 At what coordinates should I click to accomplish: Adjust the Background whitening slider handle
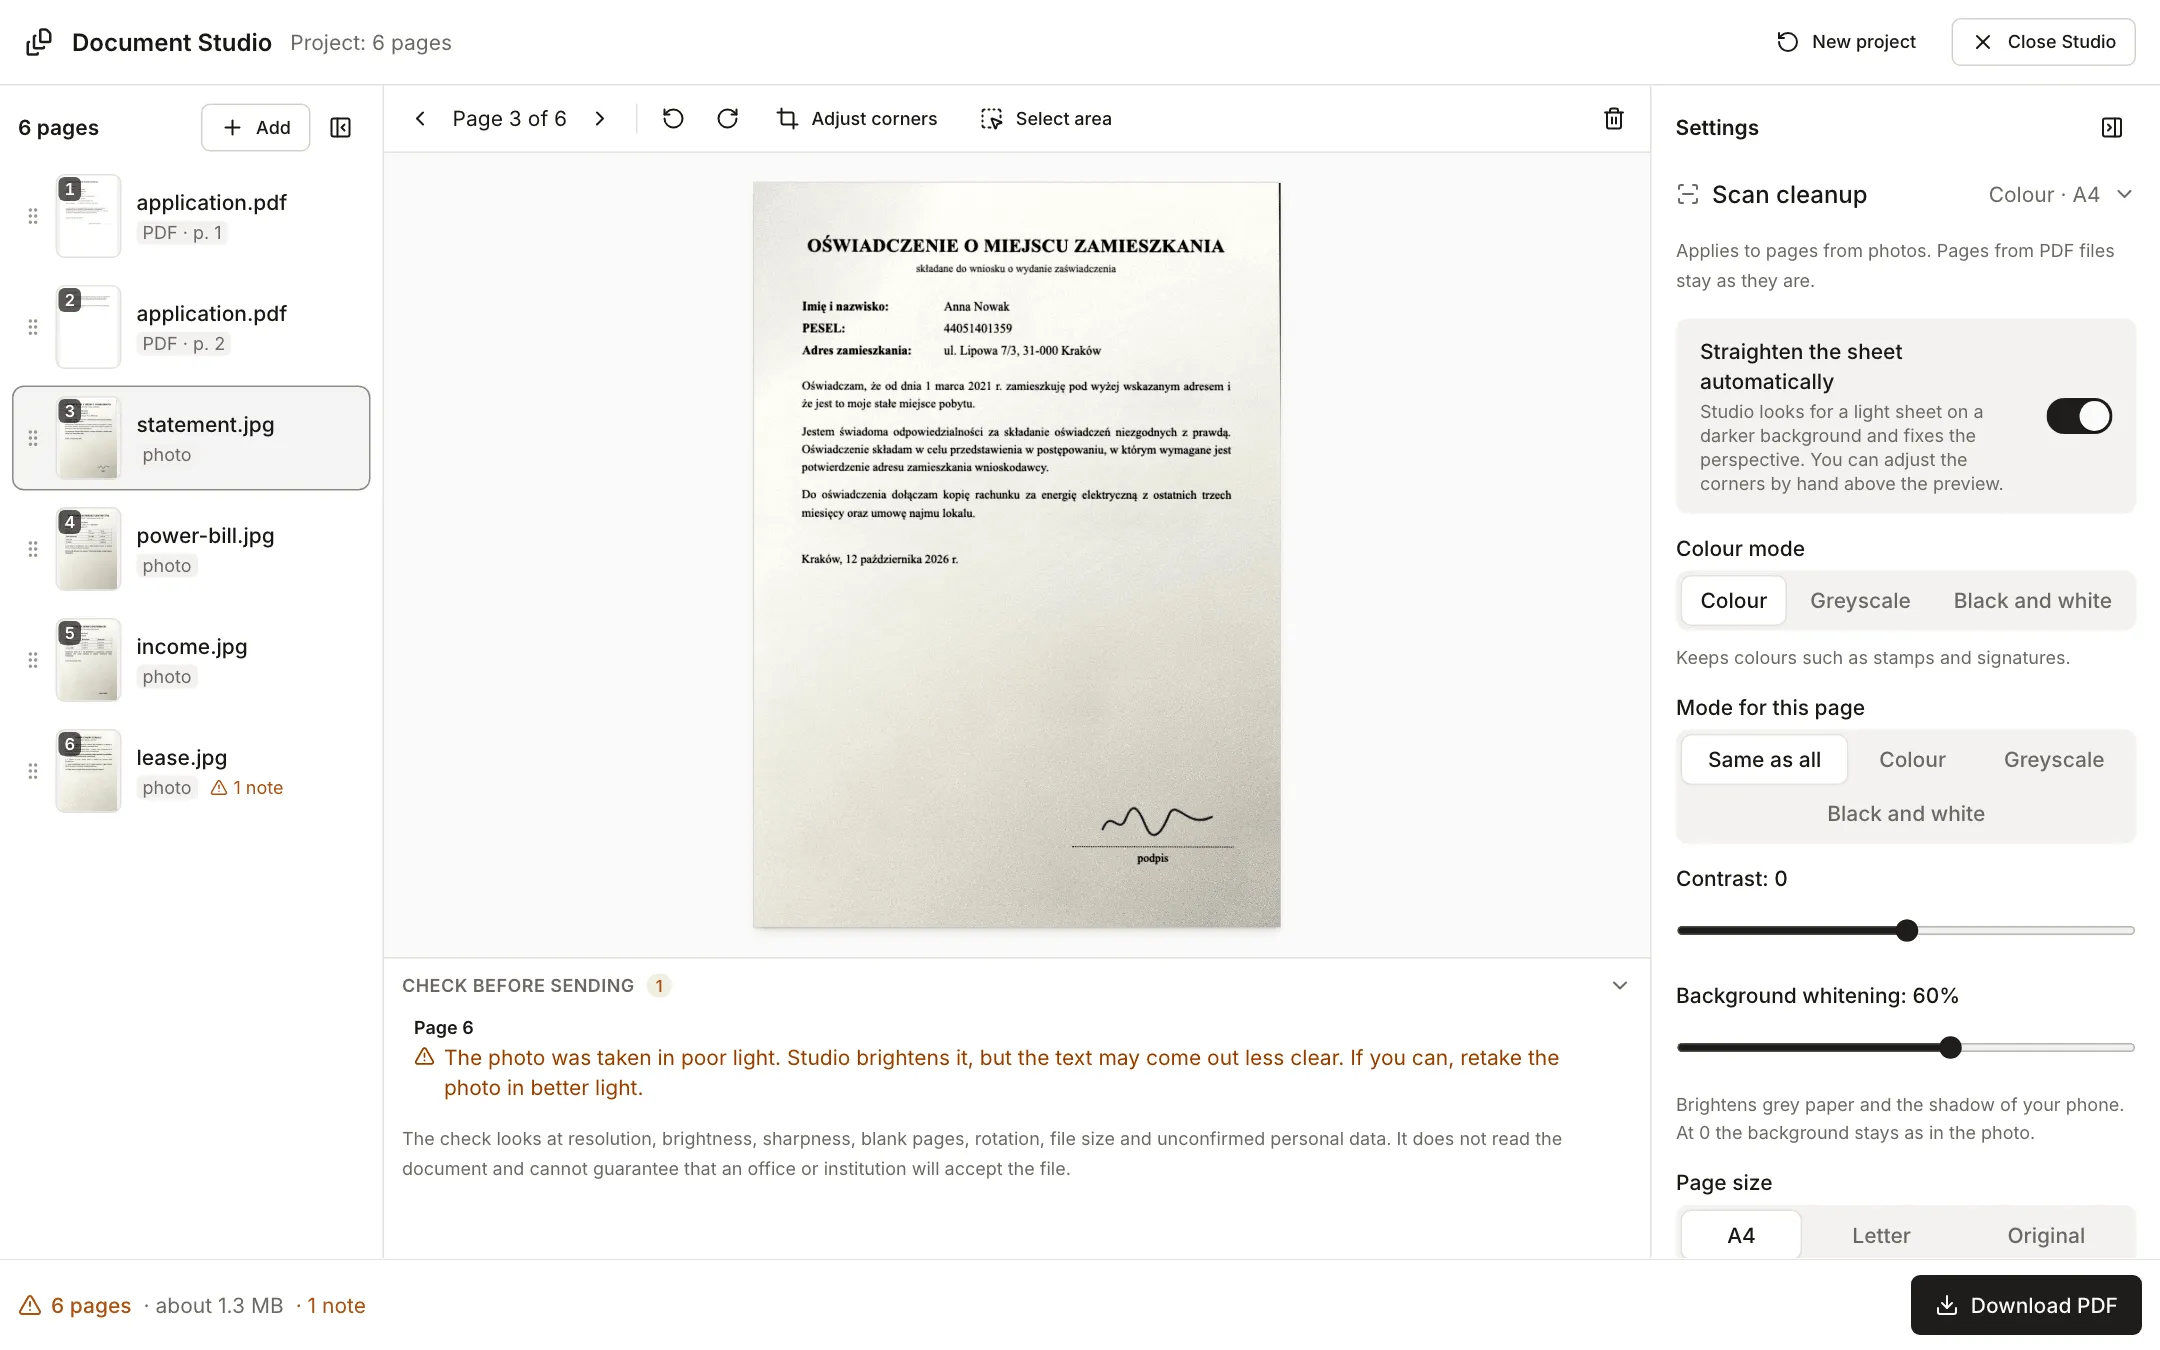1950,1048
